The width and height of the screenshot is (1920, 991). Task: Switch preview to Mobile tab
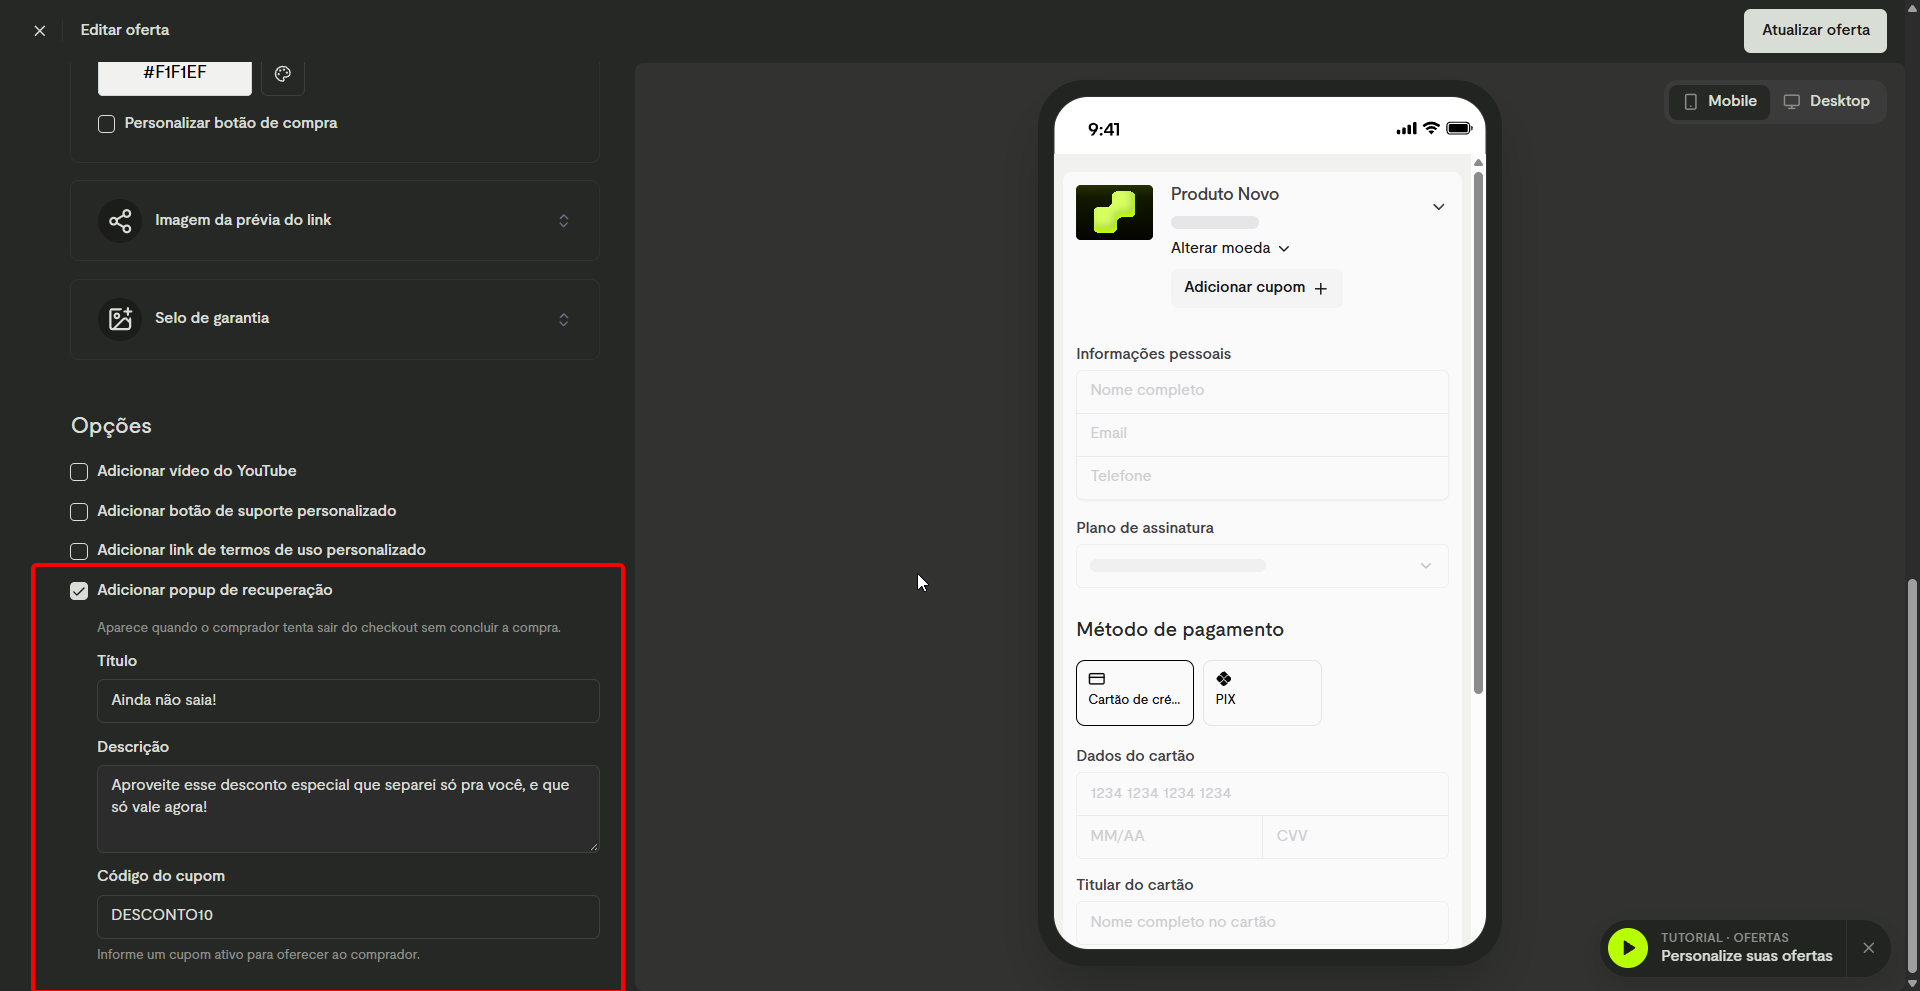click(x=1720, y=101)
